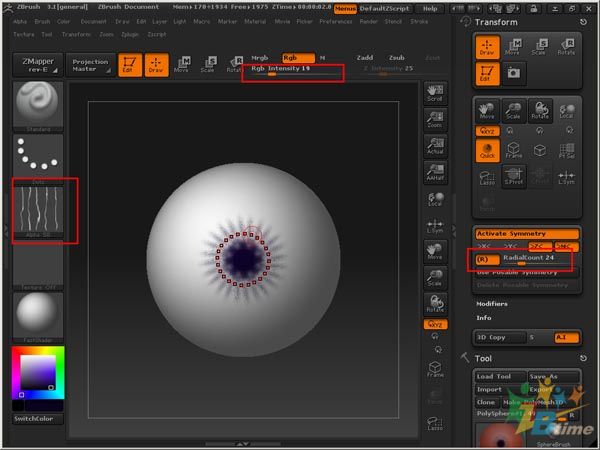Screen dimensions: 600x450
Task: Click Move M icon in Transform palette
Action: coord(513,47)
